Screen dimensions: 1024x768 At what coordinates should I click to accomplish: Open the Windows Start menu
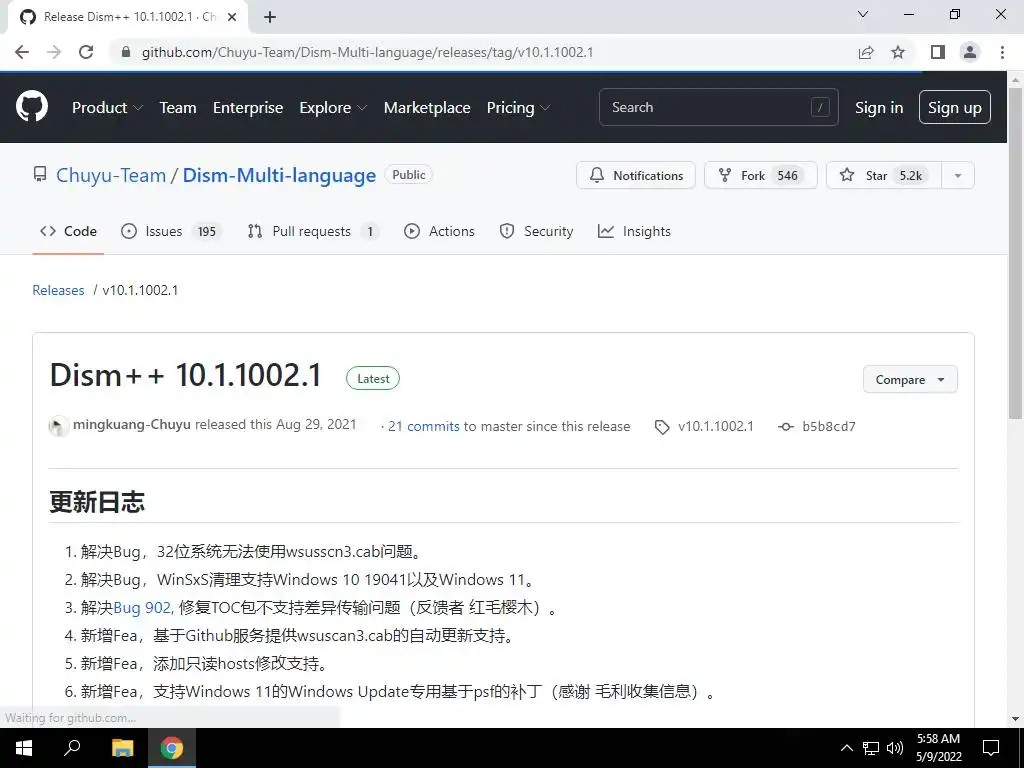tap(24, 748)
